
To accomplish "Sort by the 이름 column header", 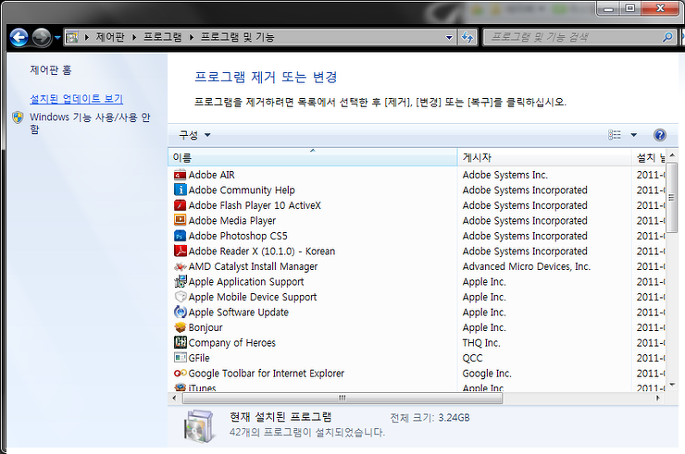I will point(312,157).
